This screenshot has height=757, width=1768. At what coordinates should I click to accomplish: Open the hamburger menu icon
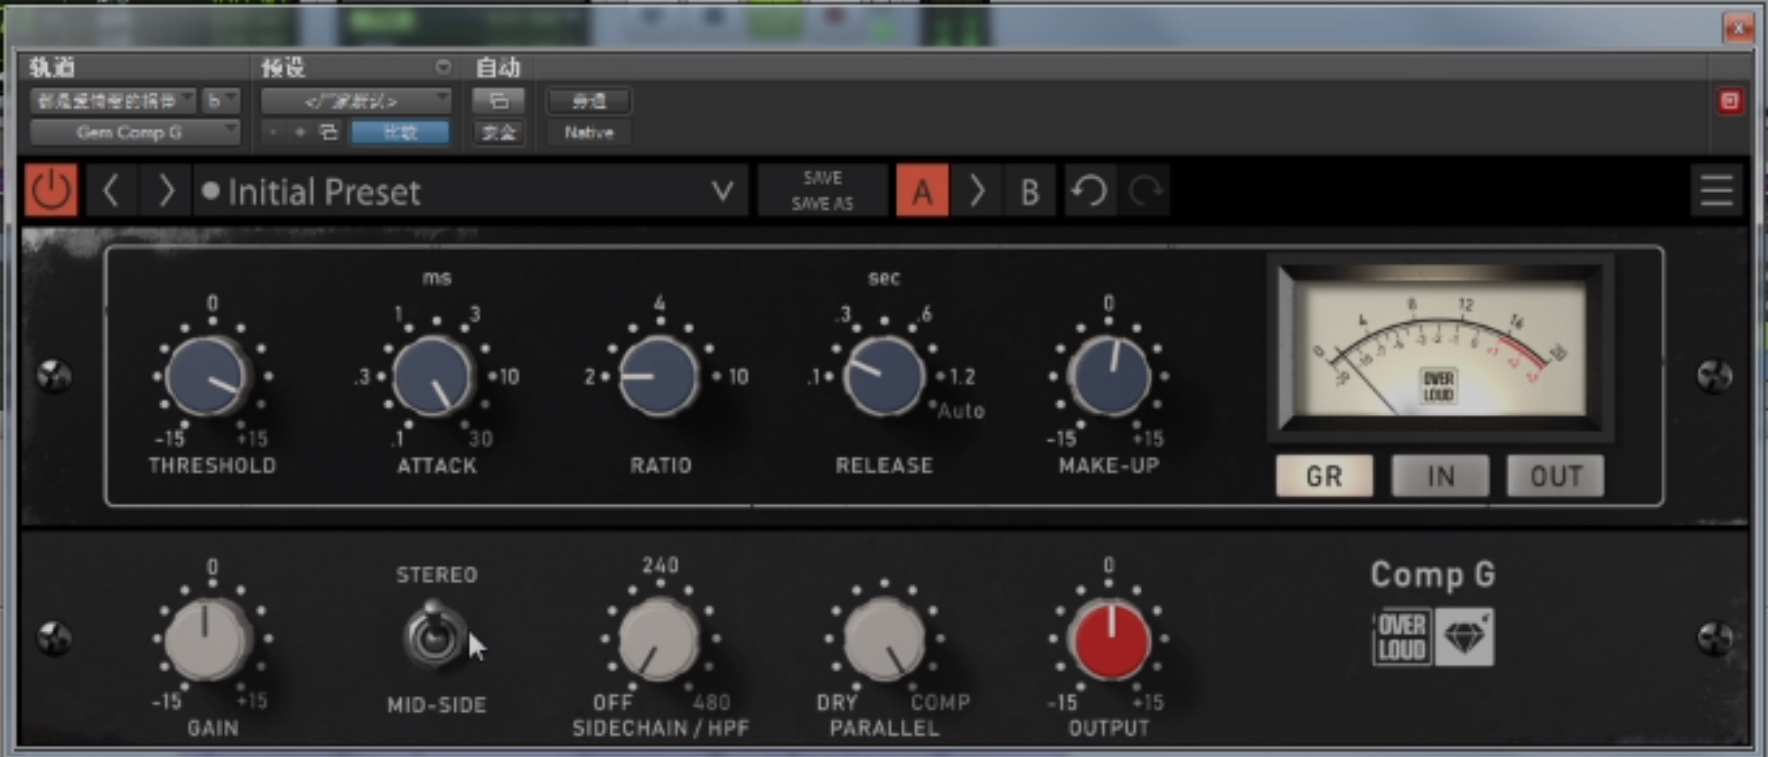[1716, 190]
